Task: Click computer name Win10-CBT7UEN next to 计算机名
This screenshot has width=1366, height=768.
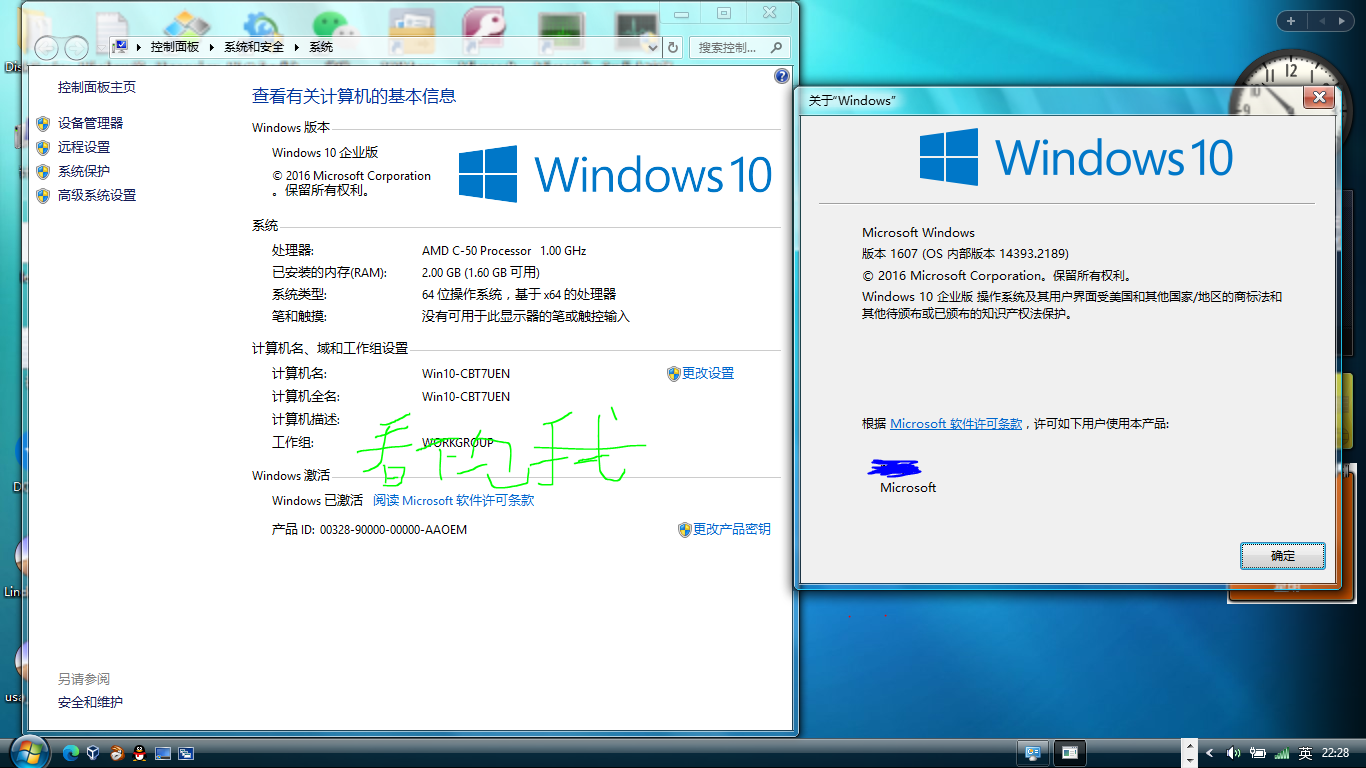Action: [x=466, y=374]
